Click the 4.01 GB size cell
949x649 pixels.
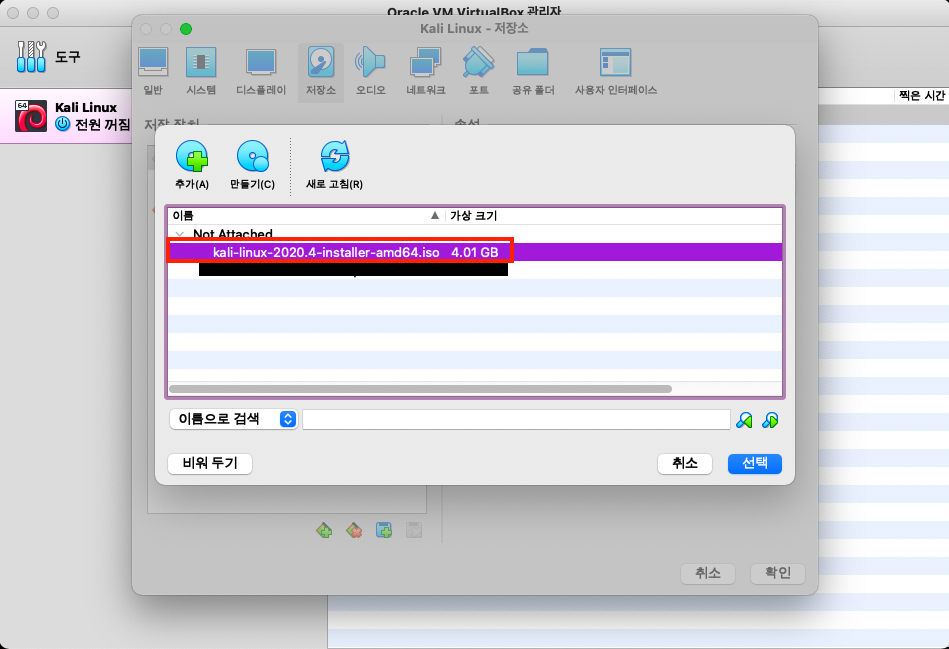pyautogui.click(x=474, y=252)
